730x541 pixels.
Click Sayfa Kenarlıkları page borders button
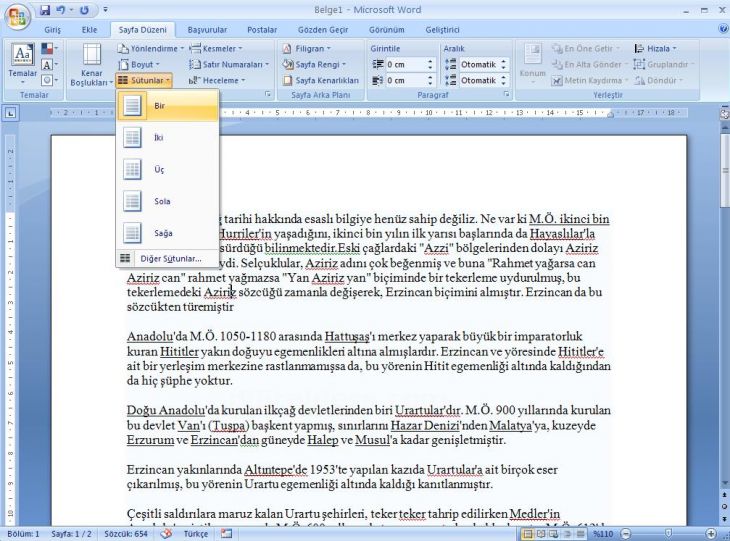[x=321, y=80]
